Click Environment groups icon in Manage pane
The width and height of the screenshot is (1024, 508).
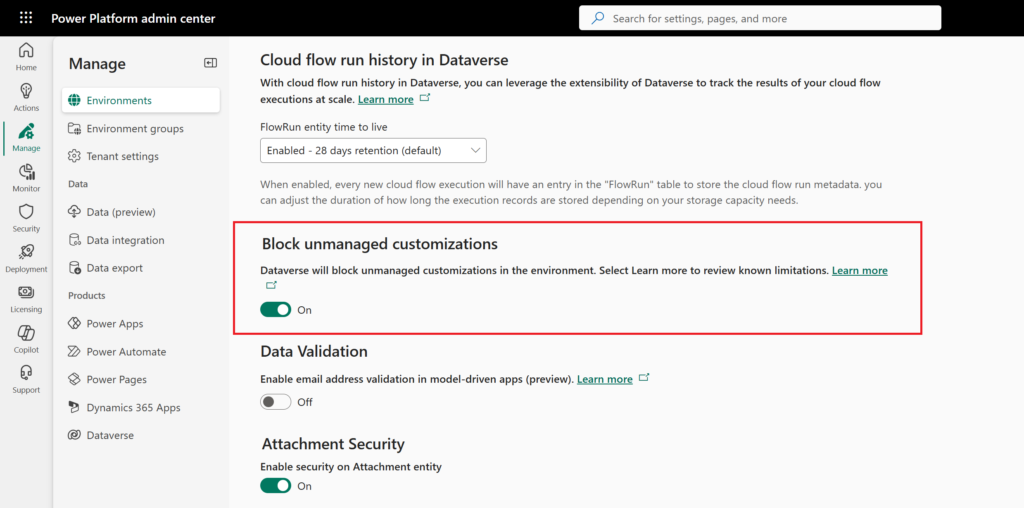pyautogui.click(x=74, y=129)
